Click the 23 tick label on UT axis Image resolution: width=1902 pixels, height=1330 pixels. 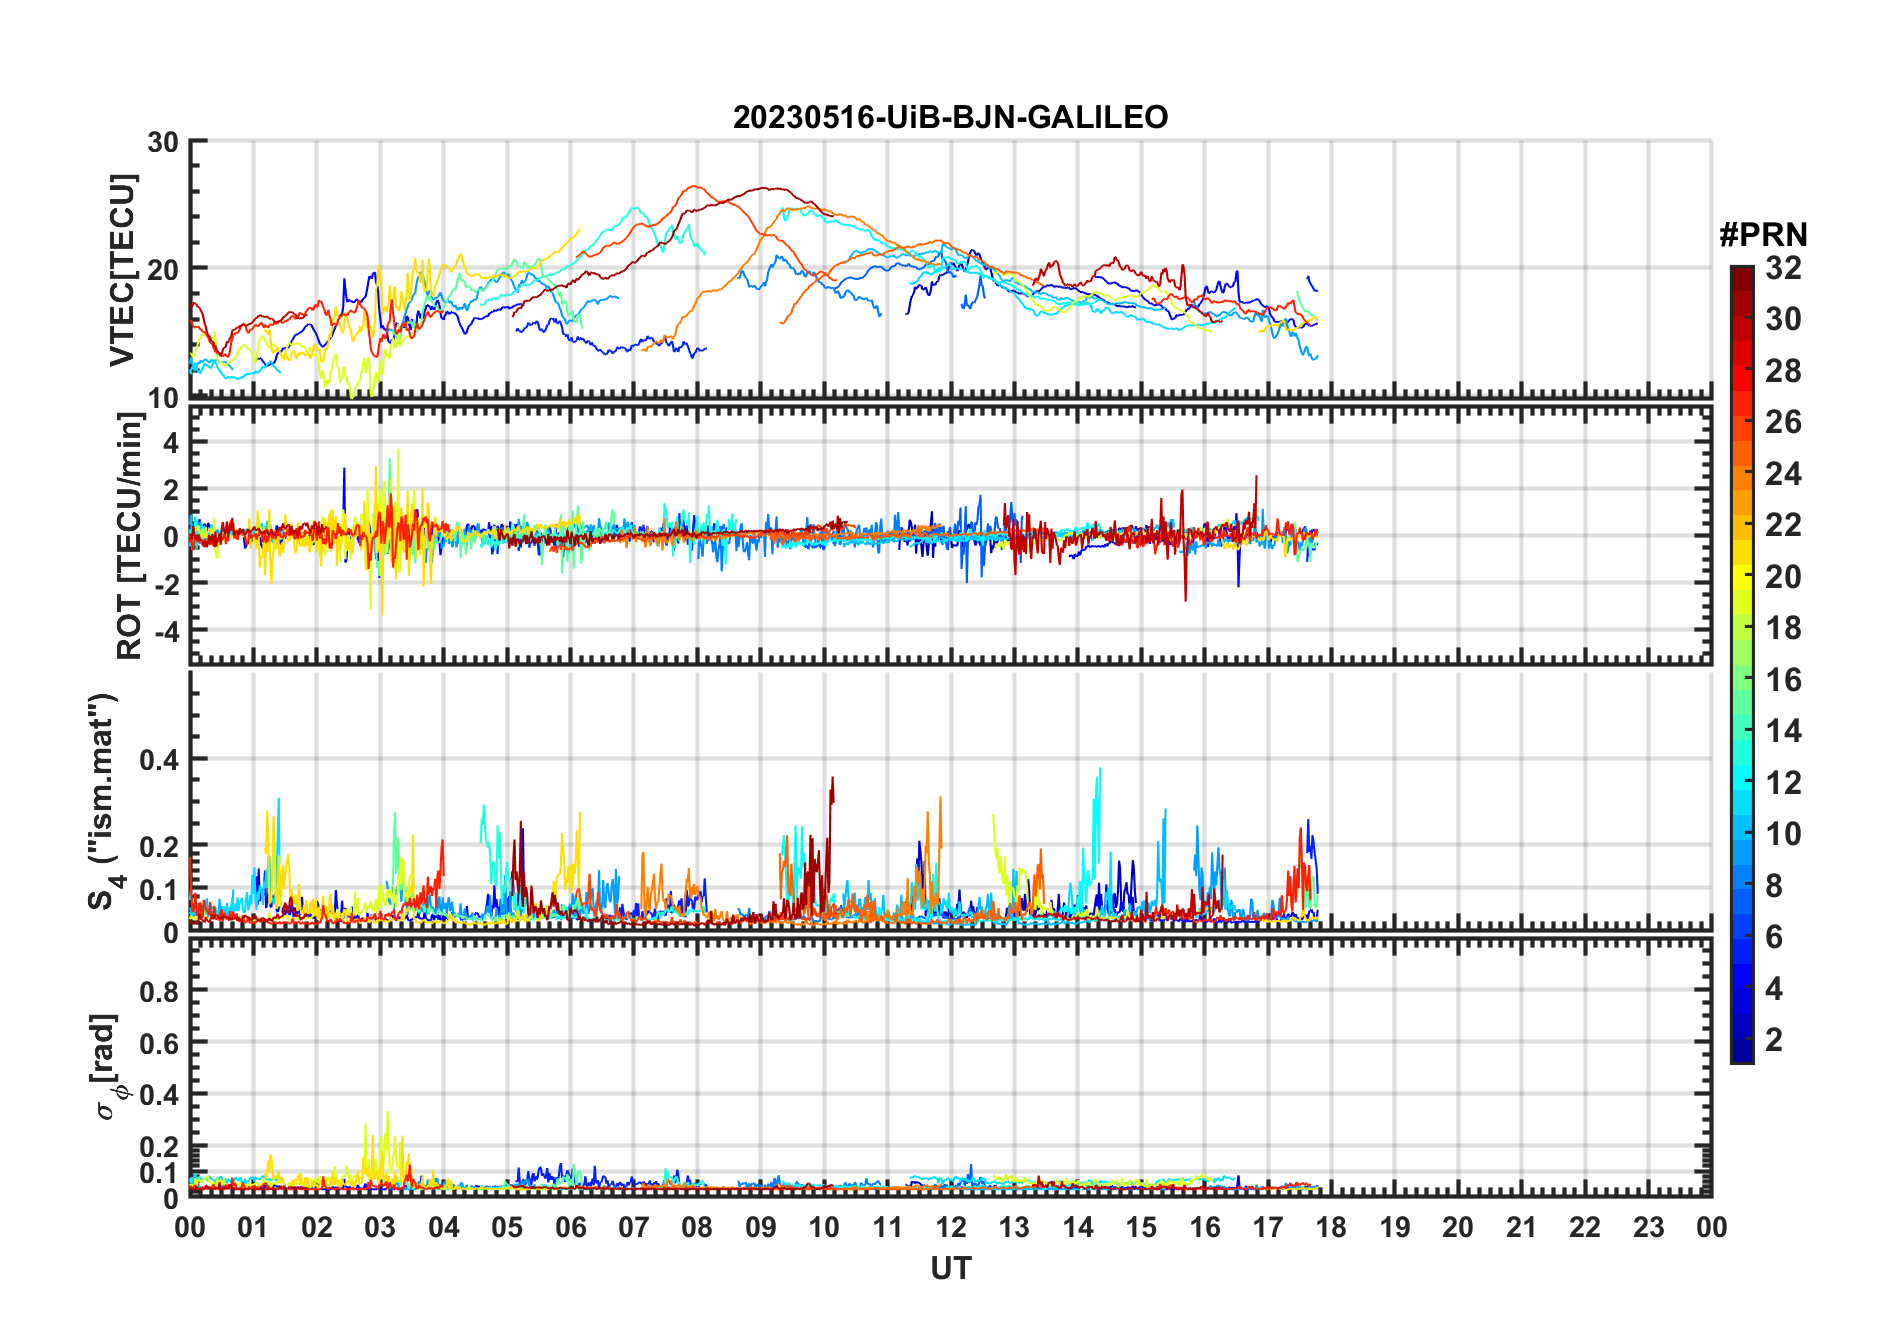[x=1648, y=1227]
